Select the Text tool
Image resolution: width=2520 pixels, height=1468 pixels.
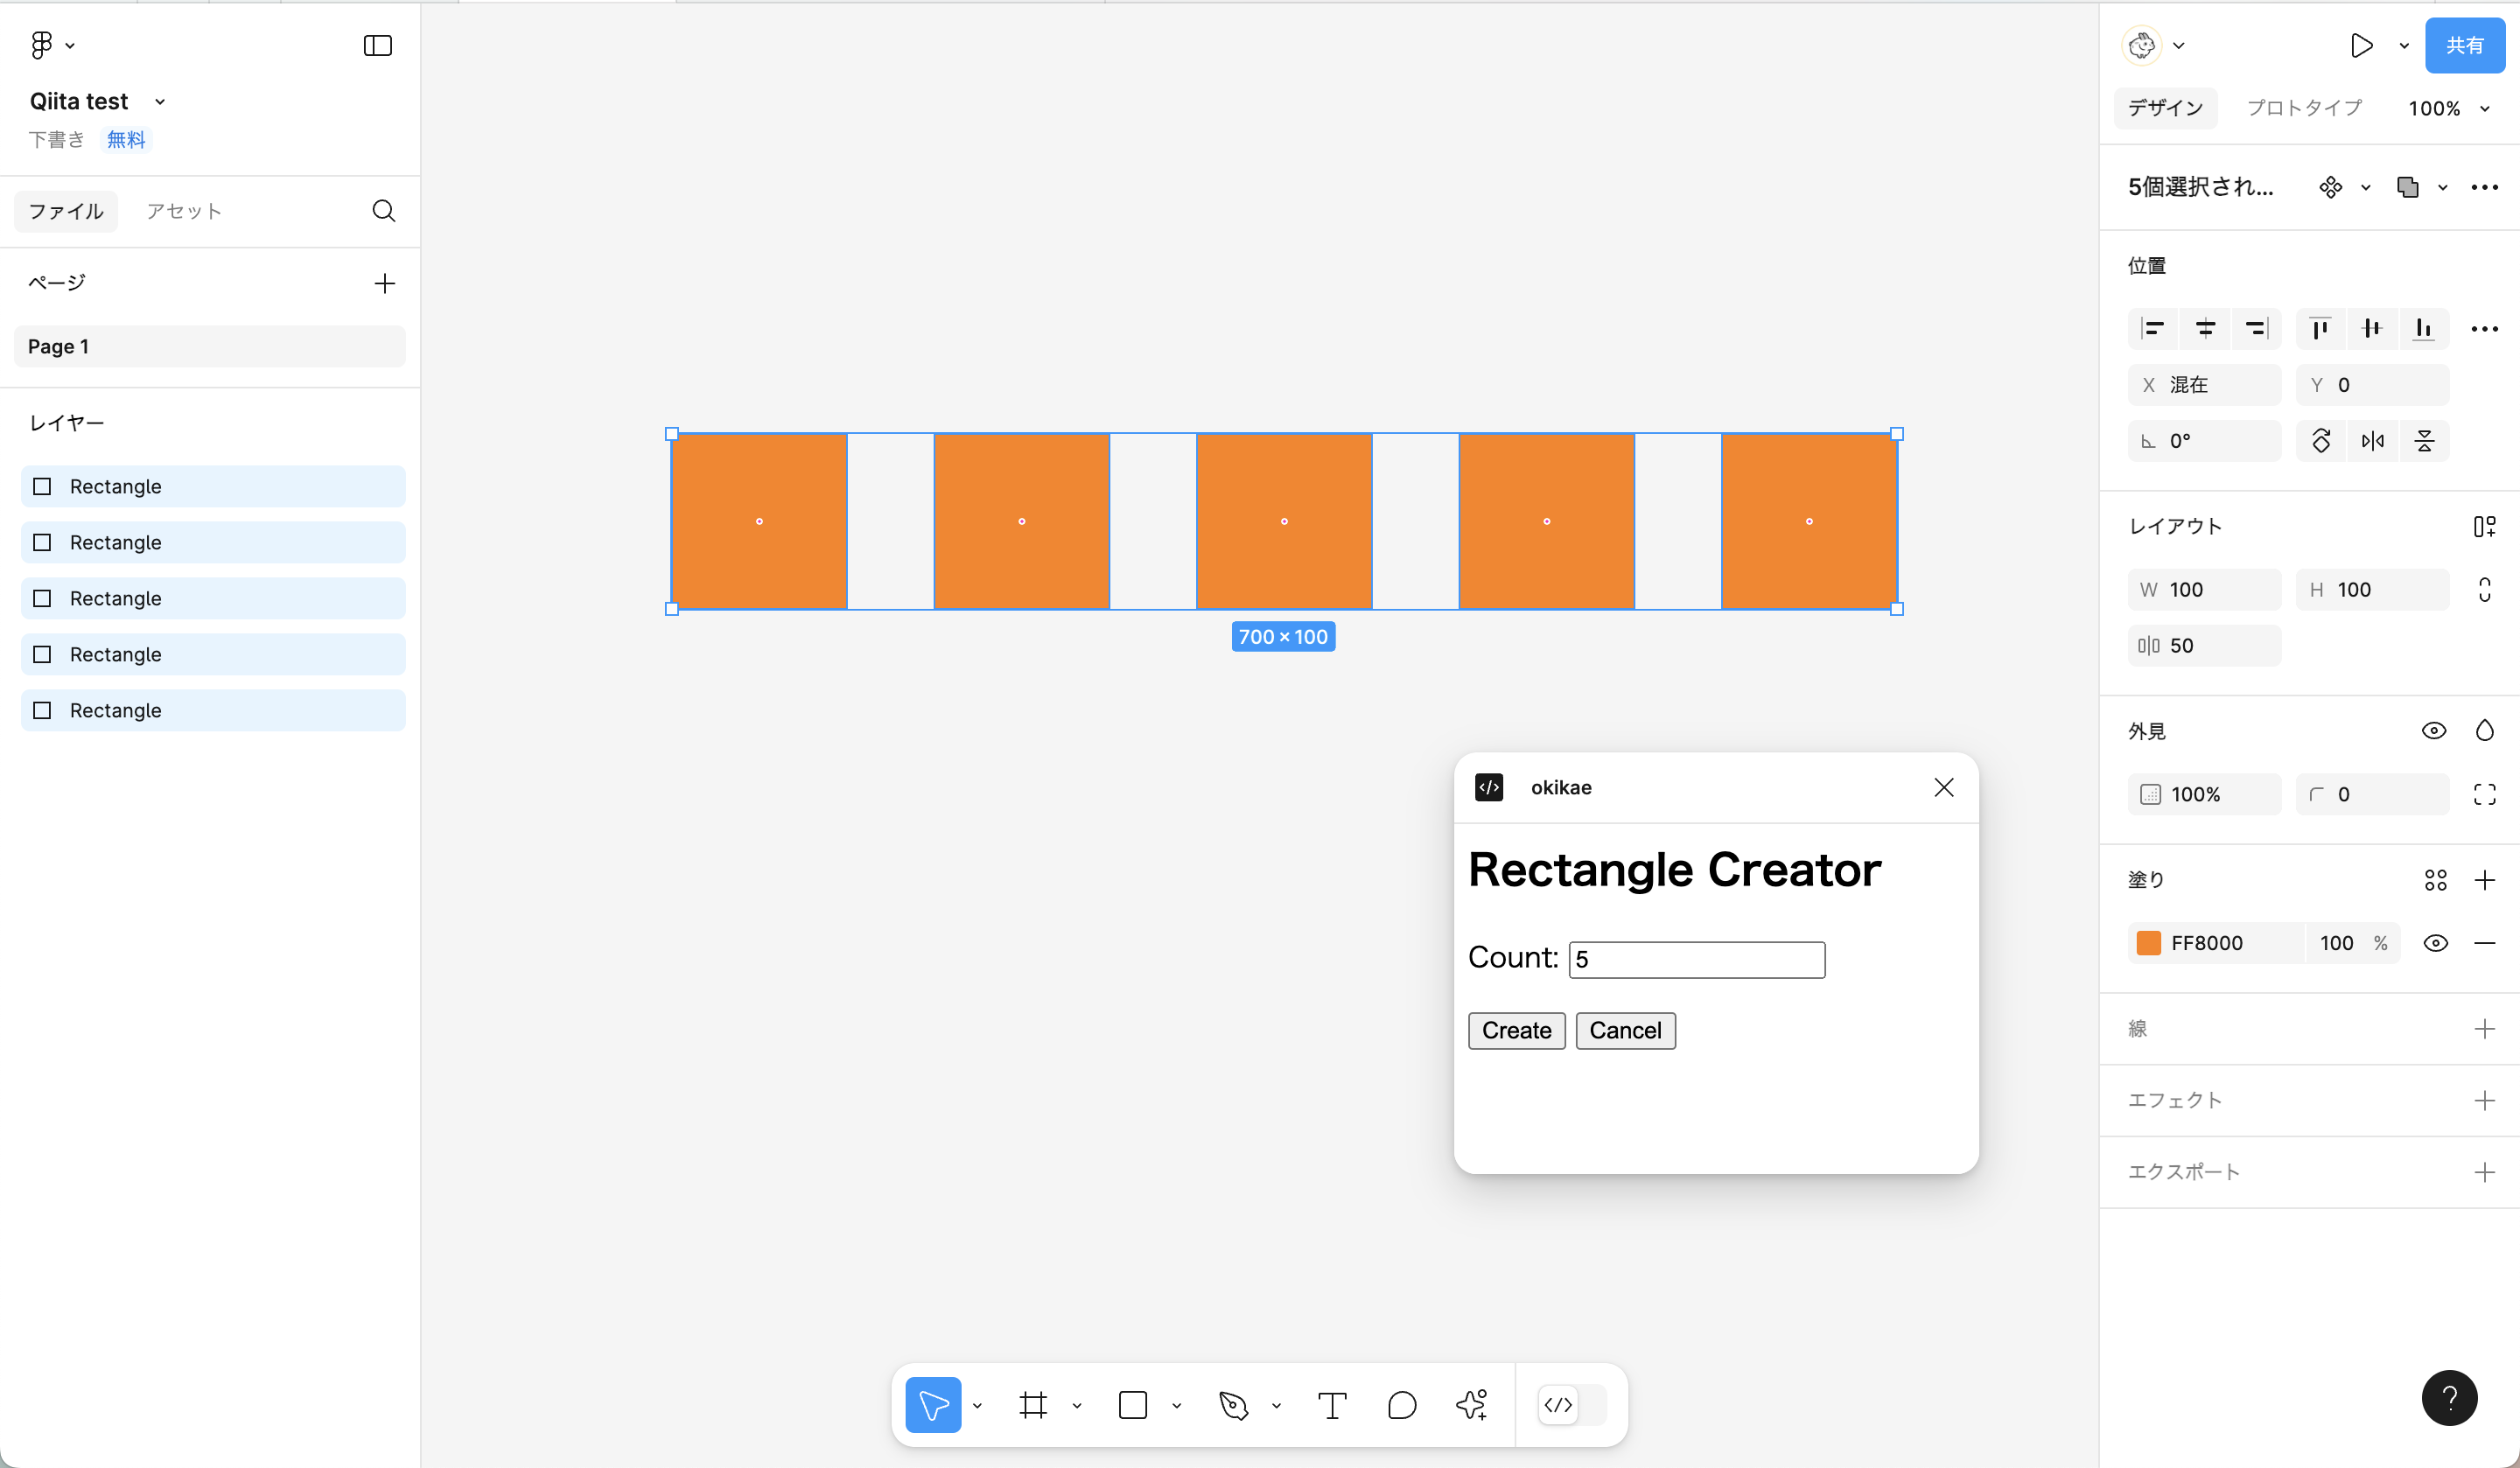pos(1332,1405)
